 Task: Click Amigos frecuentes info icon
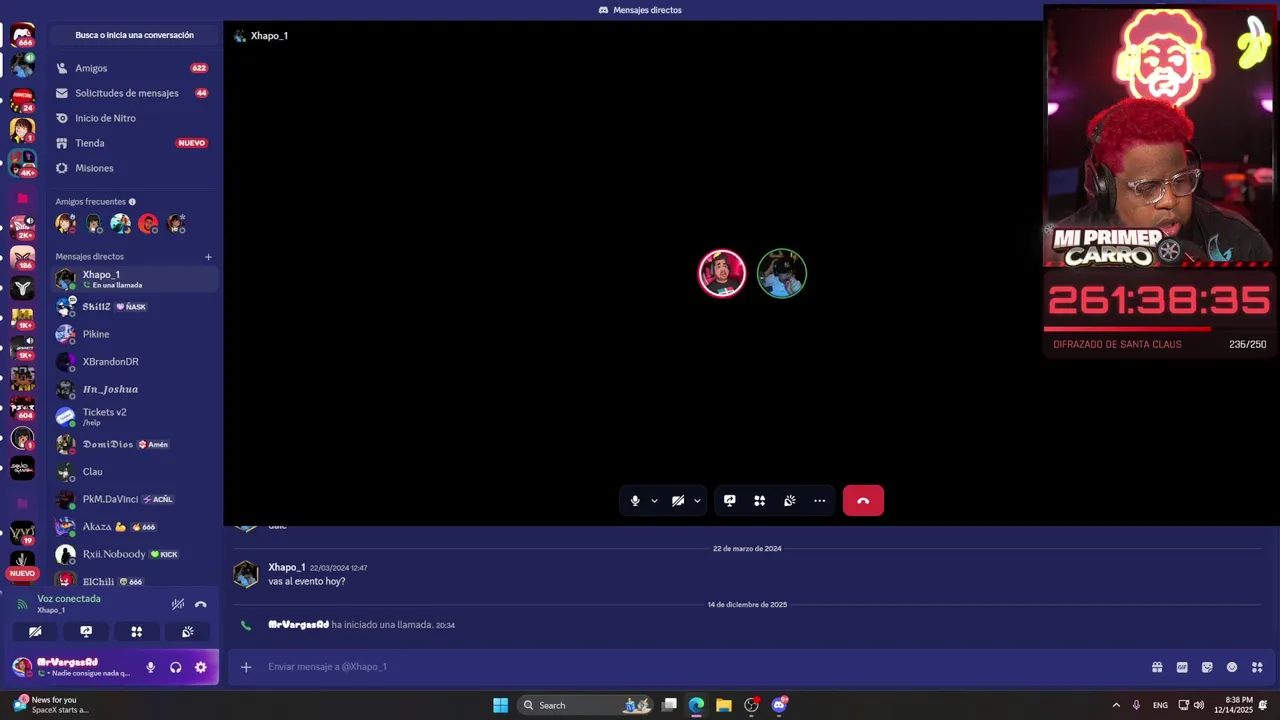point(132,202)
